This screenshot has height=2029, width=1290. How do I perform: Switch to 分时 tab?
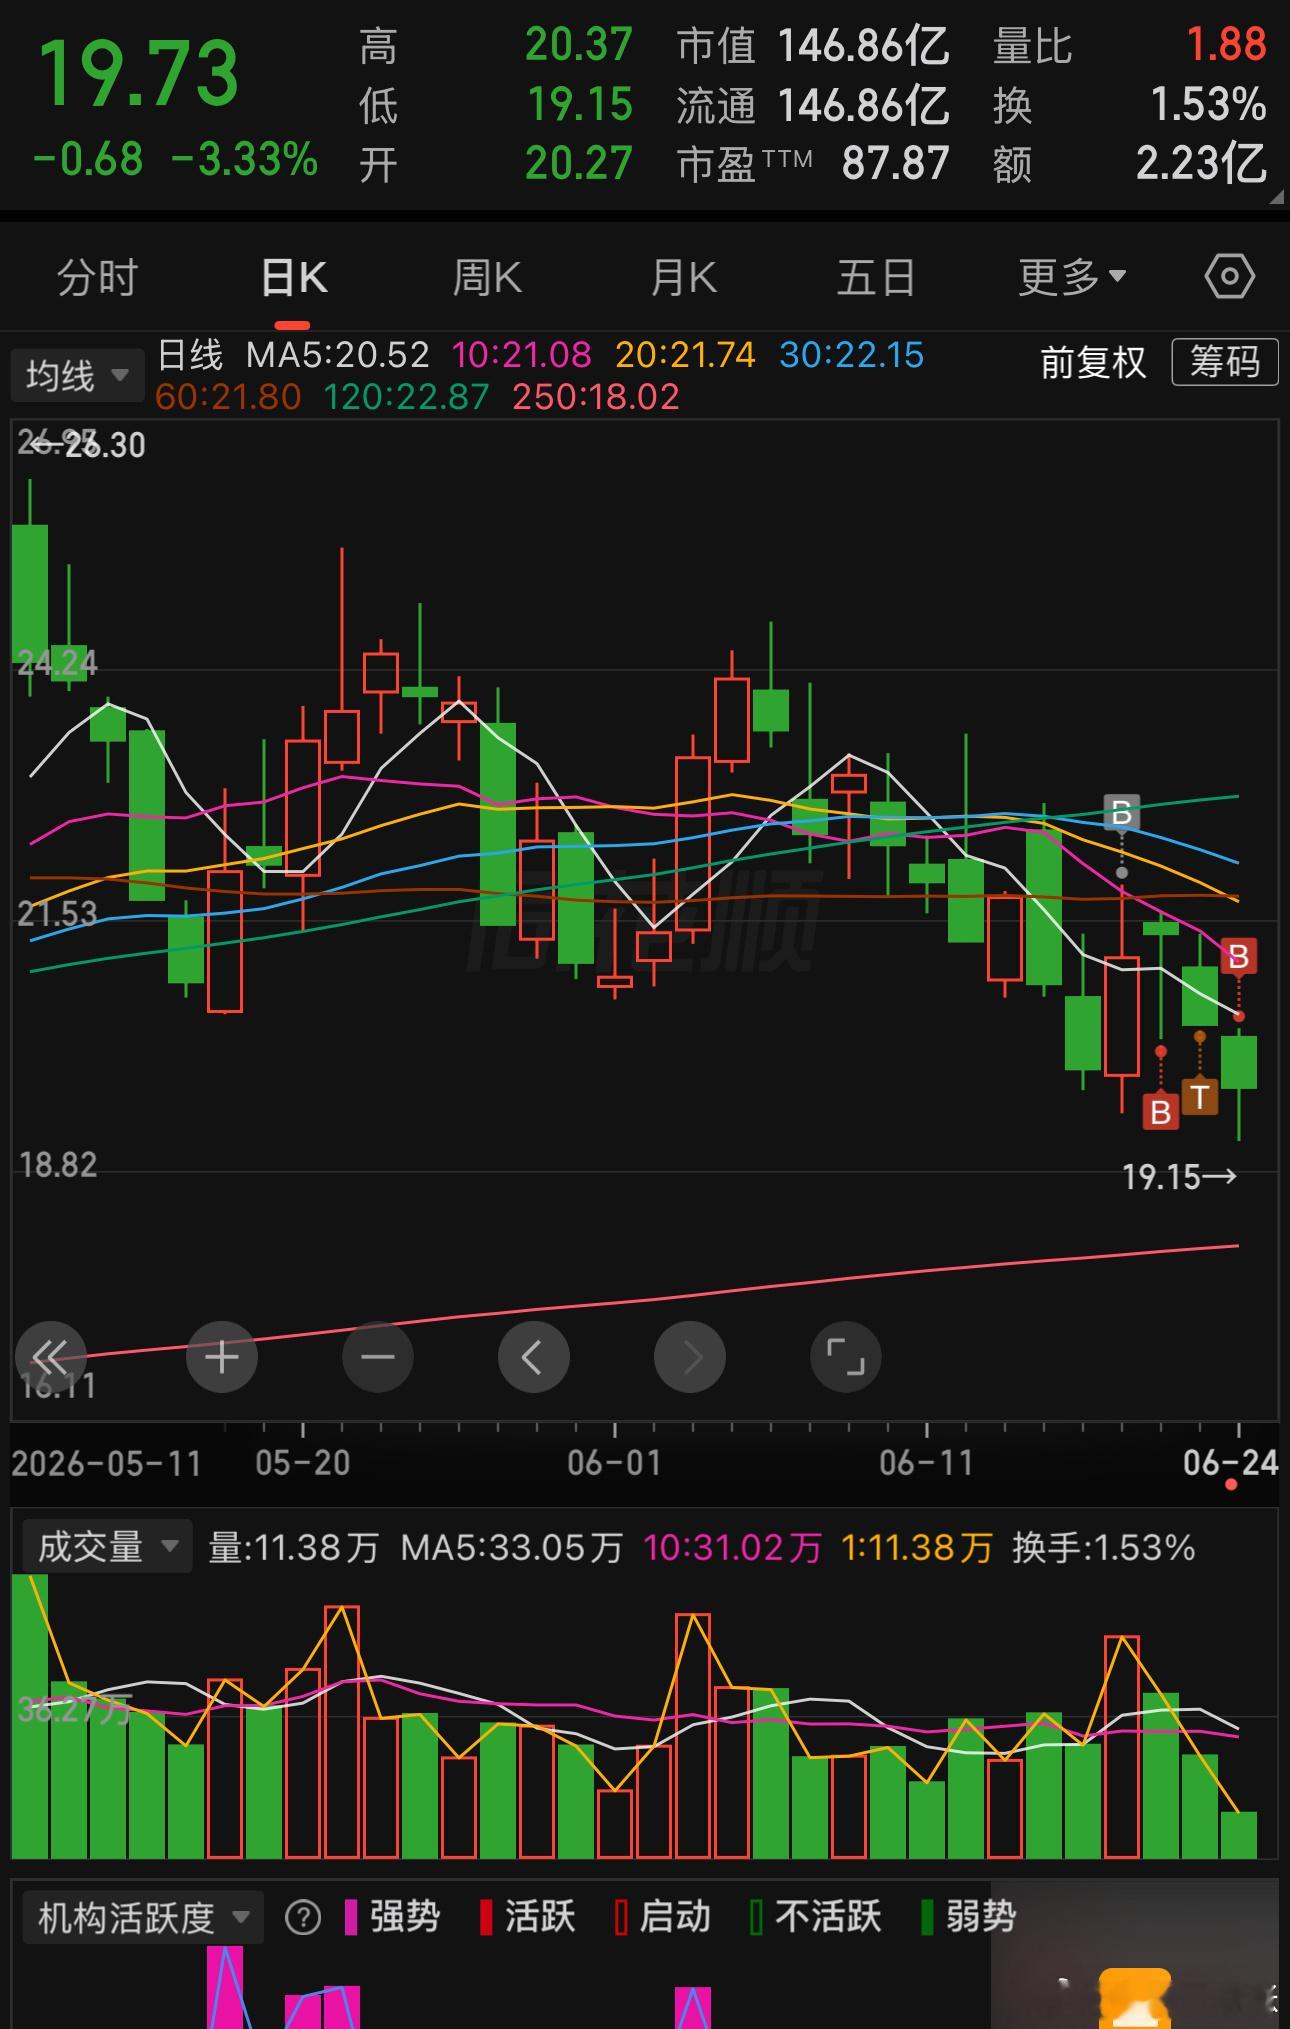(97, 277)
